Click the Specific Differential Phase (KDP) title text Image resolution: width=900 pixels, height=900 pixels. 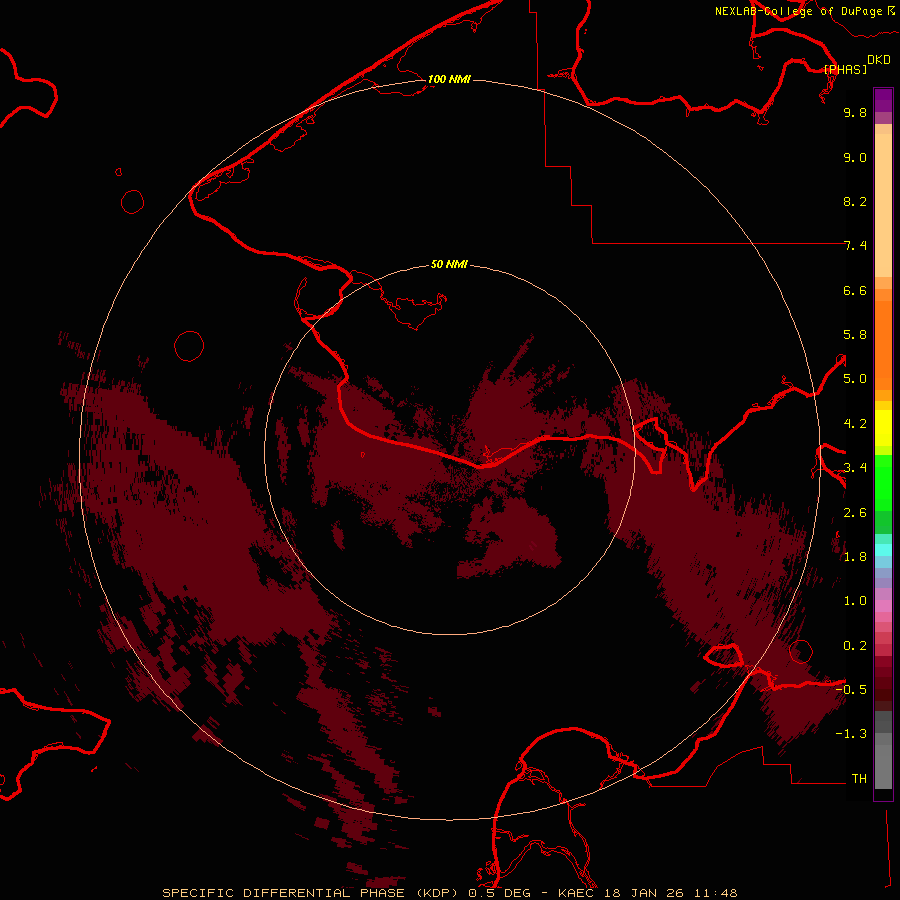[310, 893]
